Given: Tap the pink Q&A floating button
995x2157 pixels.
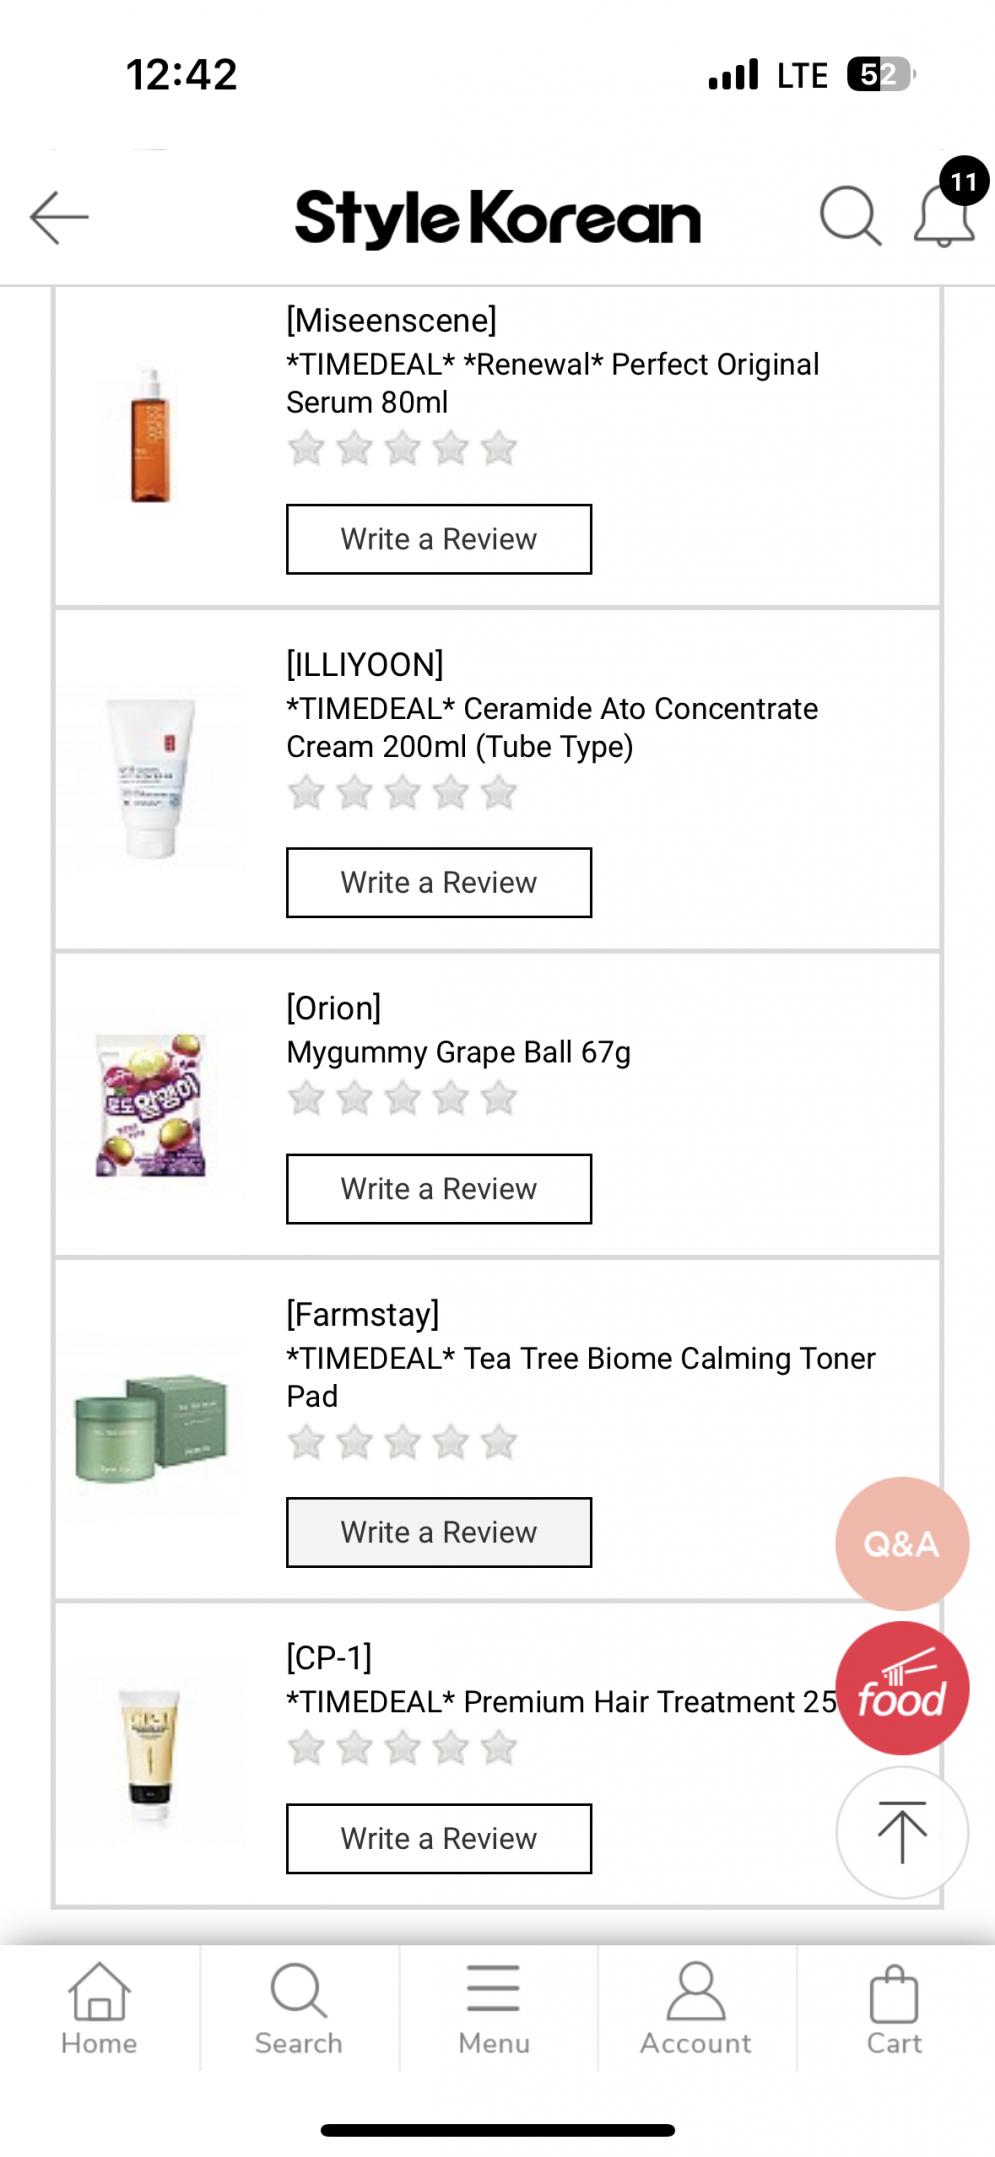Looking at the screenshot, I should coord(901,1543).
